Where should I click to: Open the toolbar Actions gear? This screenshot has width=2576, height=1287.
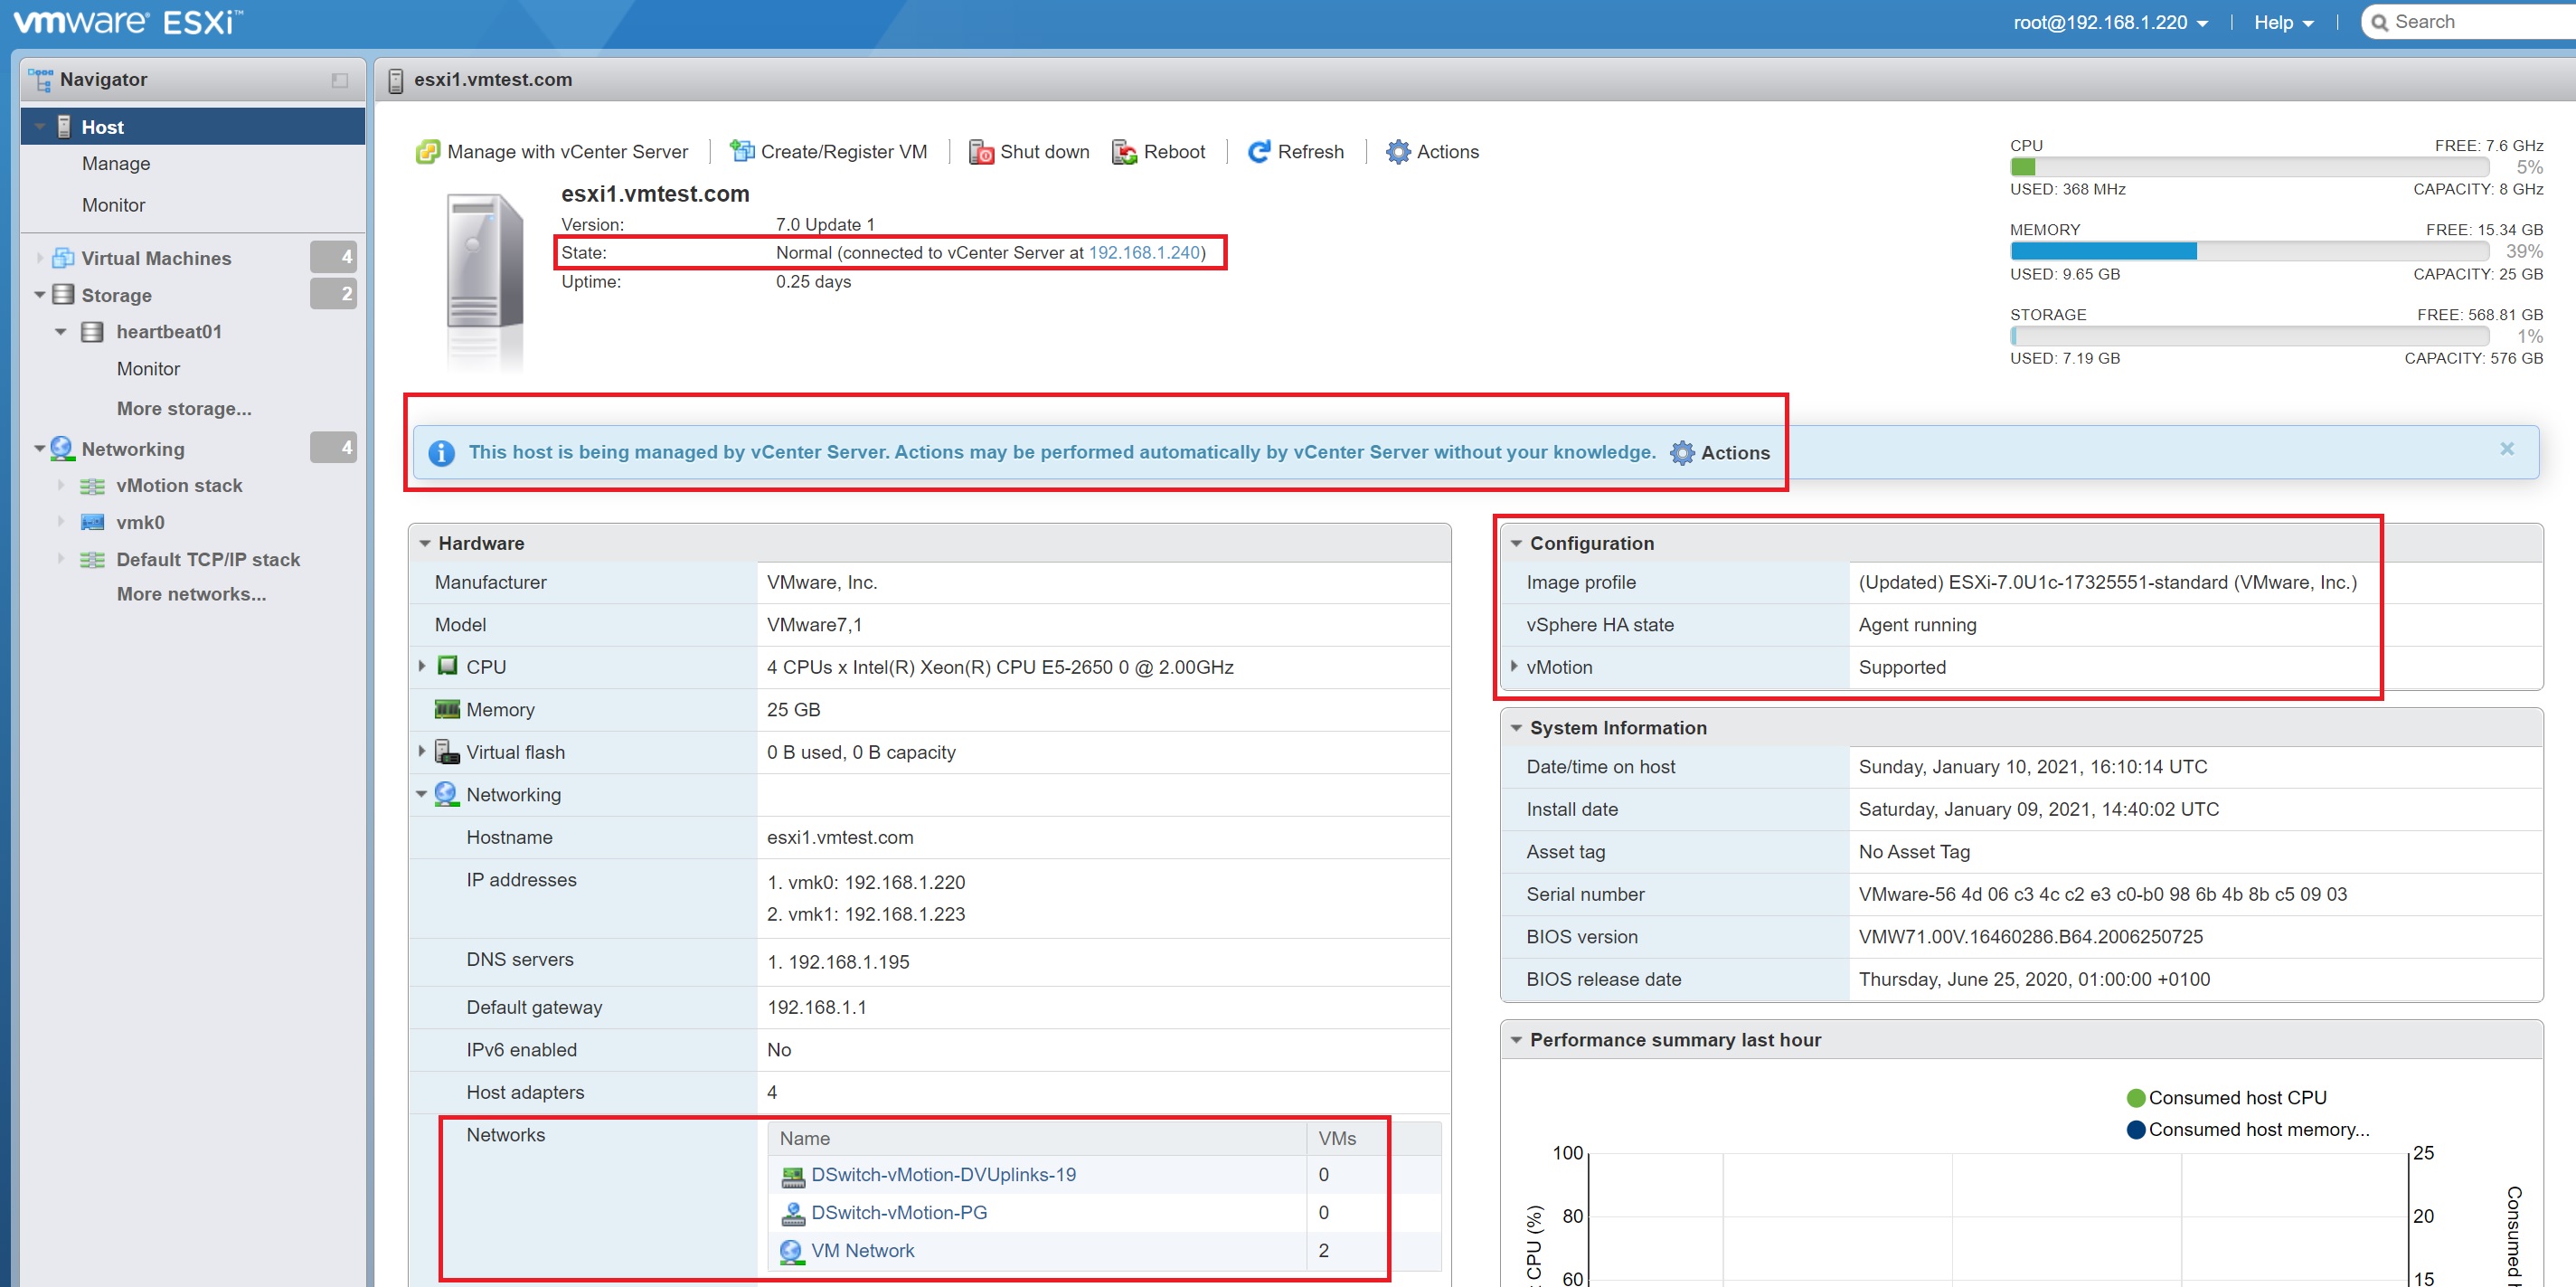1397,152
